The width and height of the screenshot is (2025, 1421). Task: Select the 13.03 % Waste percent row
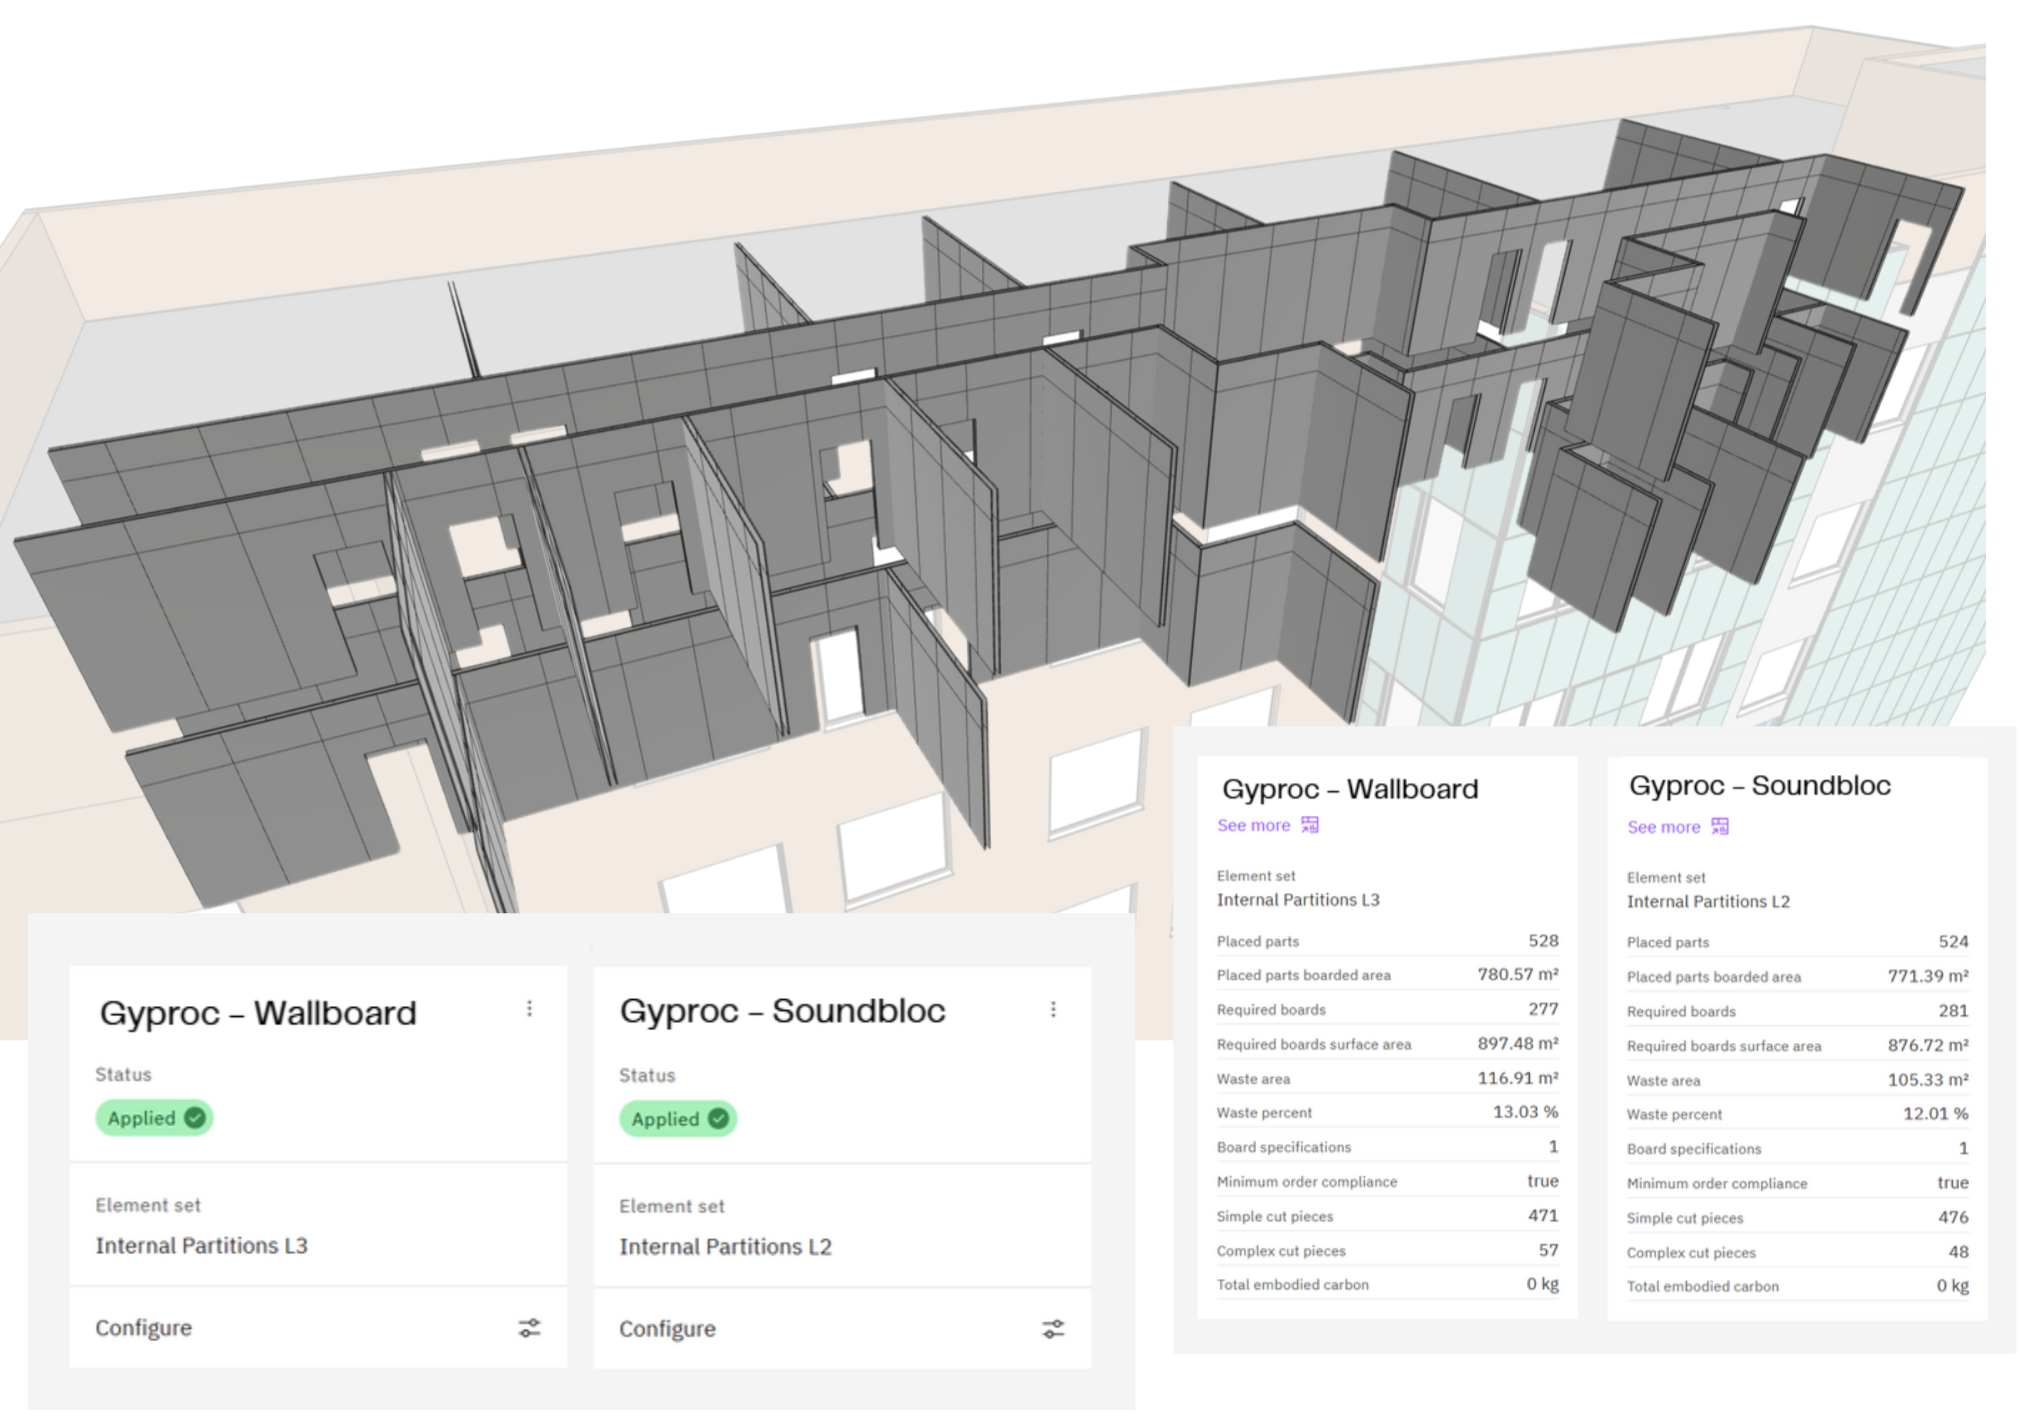1387,1113
